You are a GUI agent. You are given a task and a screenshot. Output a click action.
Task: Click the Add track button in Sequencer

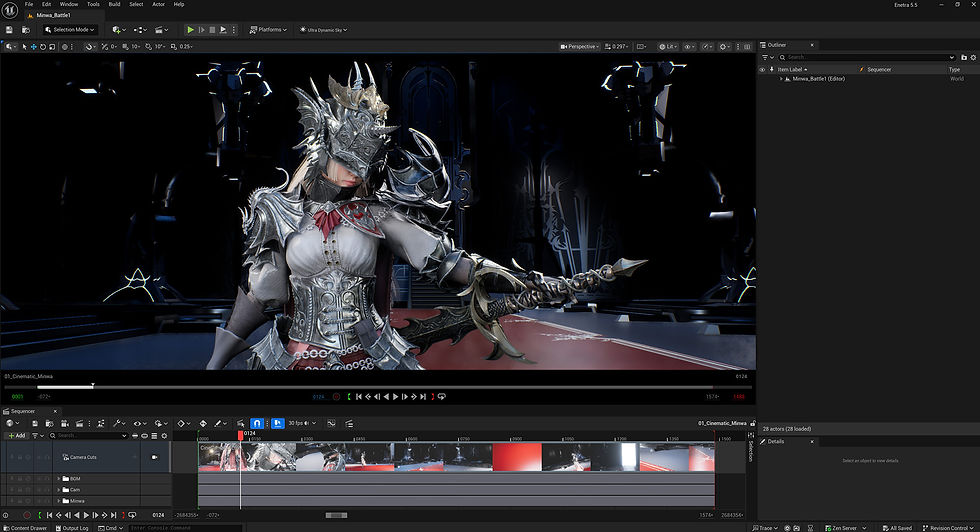pyautogui.click(x=17, y=436)
